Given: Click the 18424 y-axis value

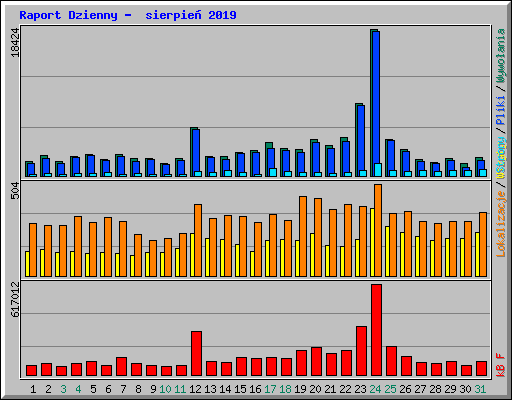Looking at the screenshot, I should (15, 43).
